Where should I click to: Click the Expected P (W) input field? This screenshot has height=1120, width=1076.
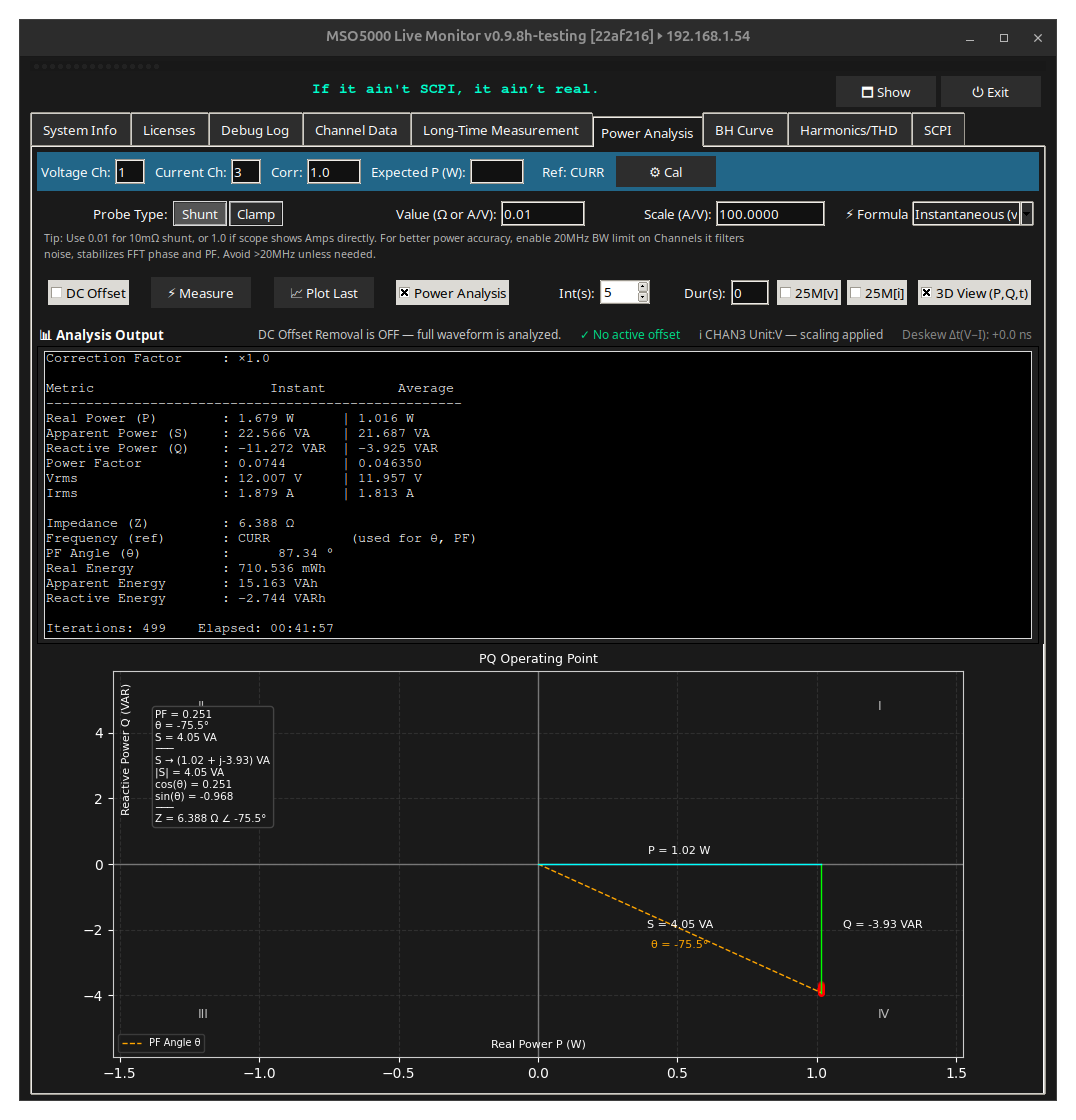click(496, 172)
